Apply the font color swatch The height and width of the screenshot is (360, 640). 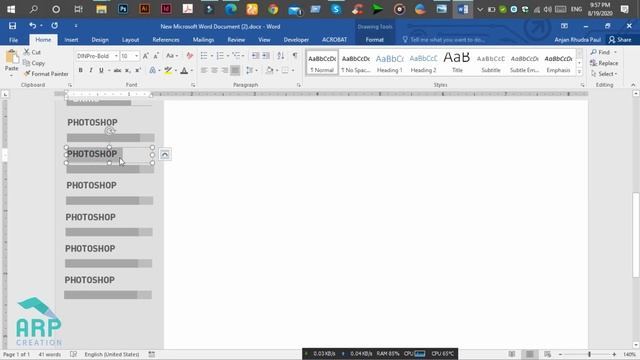(184, 70)
